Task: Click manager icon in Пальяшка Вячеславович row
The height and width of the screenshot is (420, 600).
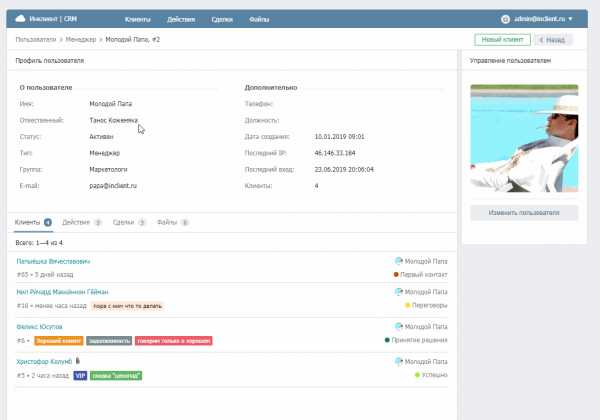Action: (399, 261)
